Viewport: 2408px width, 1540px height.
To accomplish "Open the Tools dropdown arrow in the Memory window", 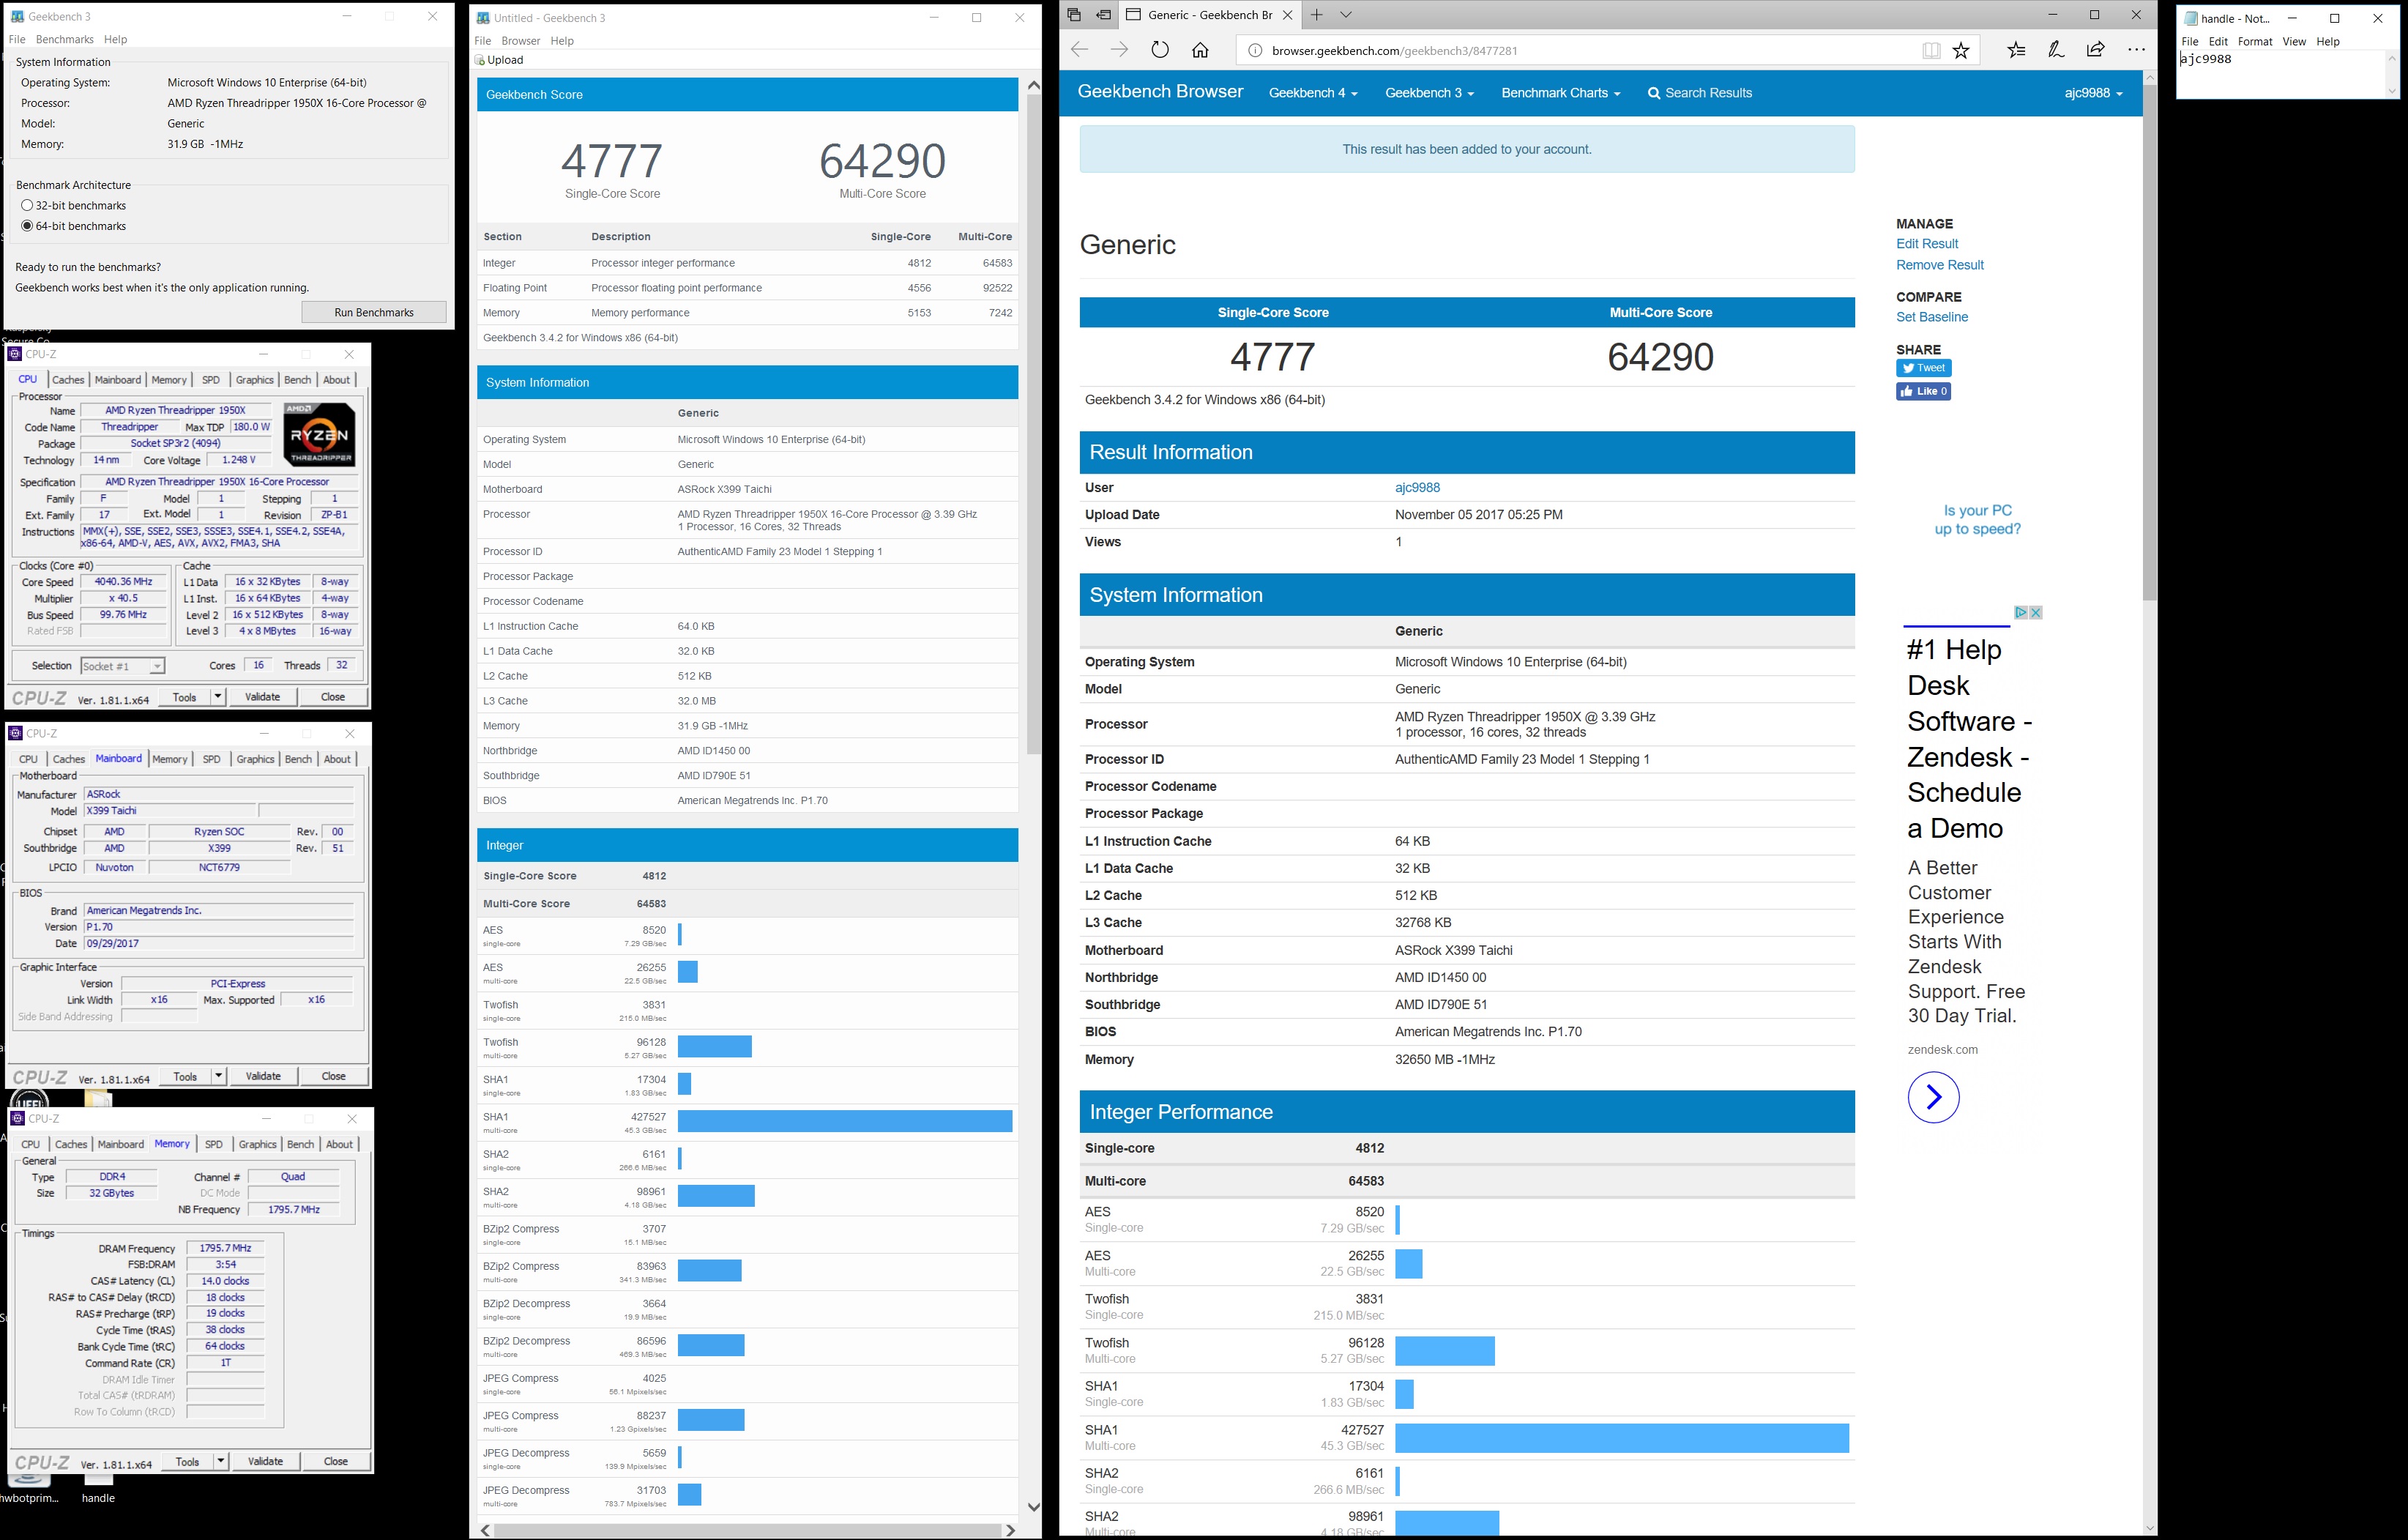I will click(221, 1461).
